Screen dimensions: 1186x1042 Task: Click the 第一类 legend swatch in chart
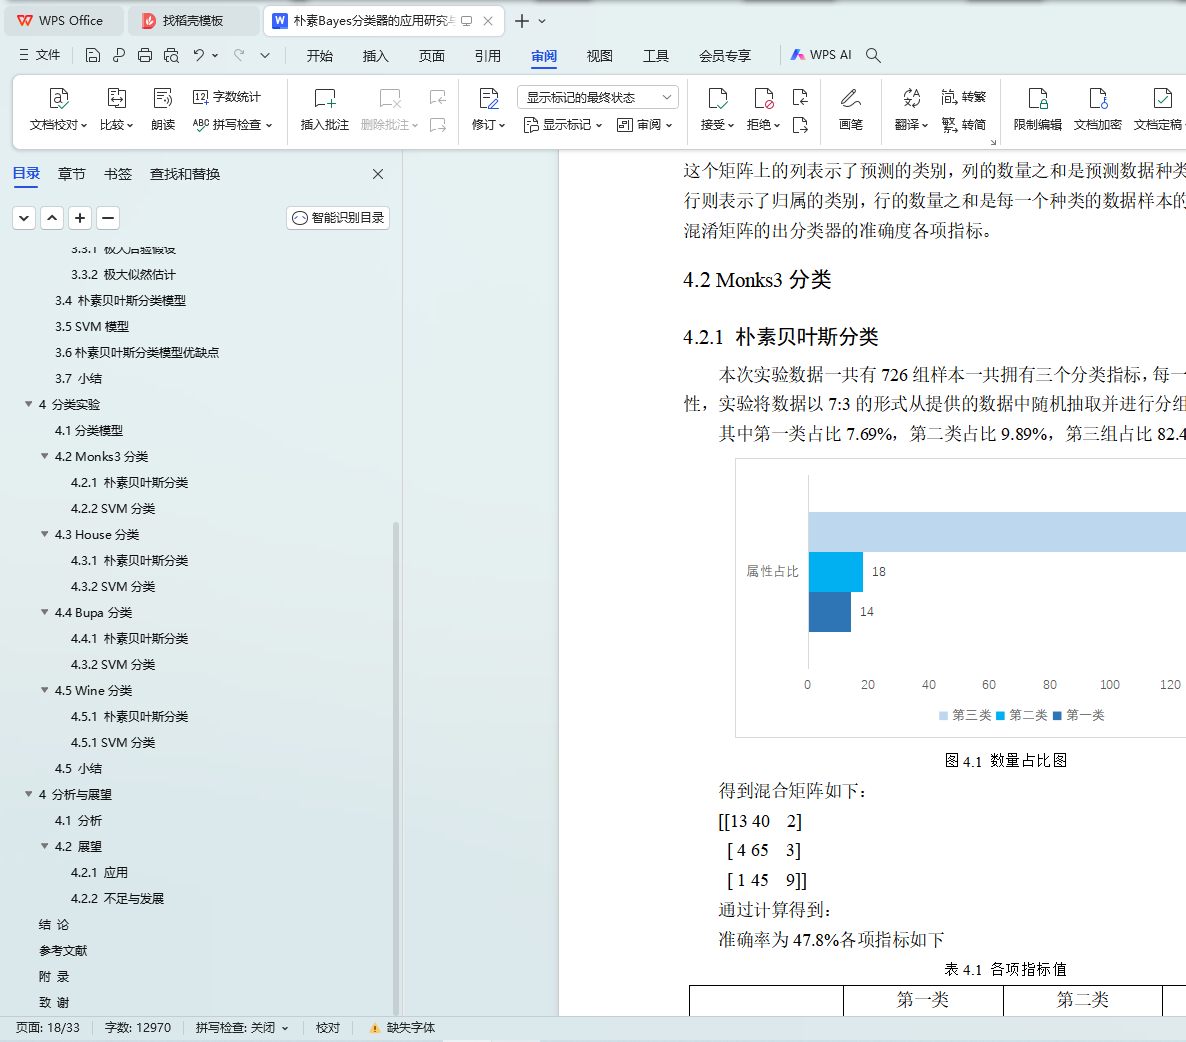click(x=1057, y=715)
